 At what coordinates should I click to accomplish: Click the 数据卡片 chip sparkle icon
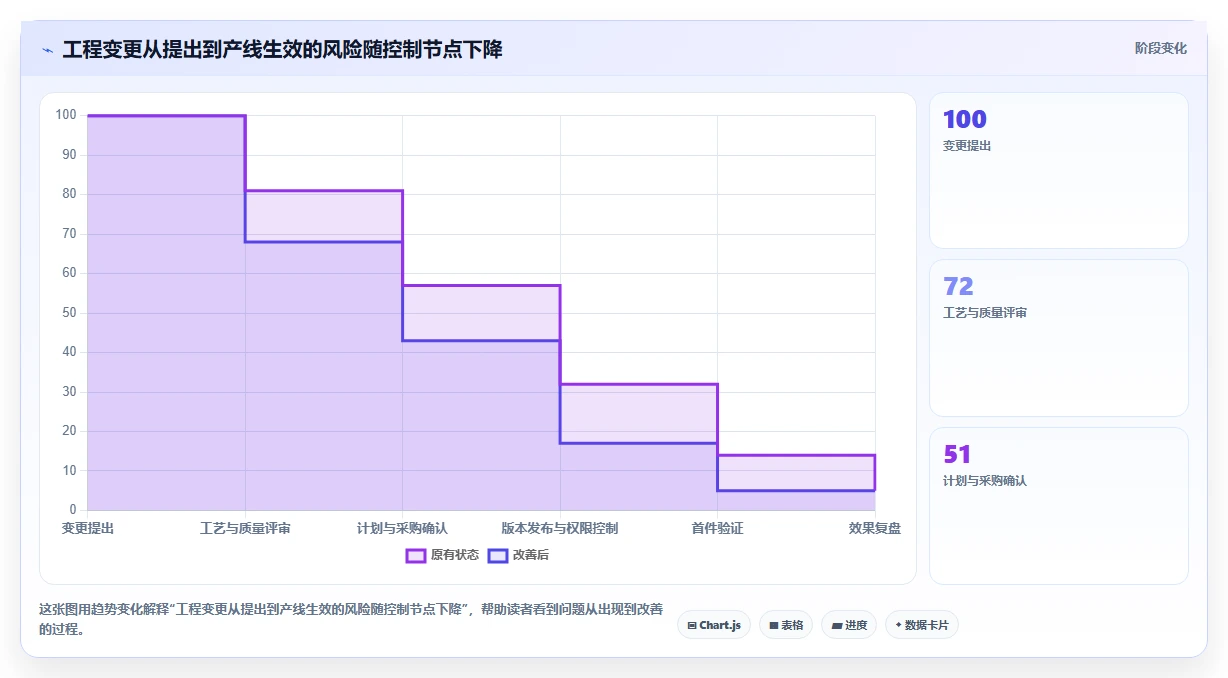click(x=899, y=625)
